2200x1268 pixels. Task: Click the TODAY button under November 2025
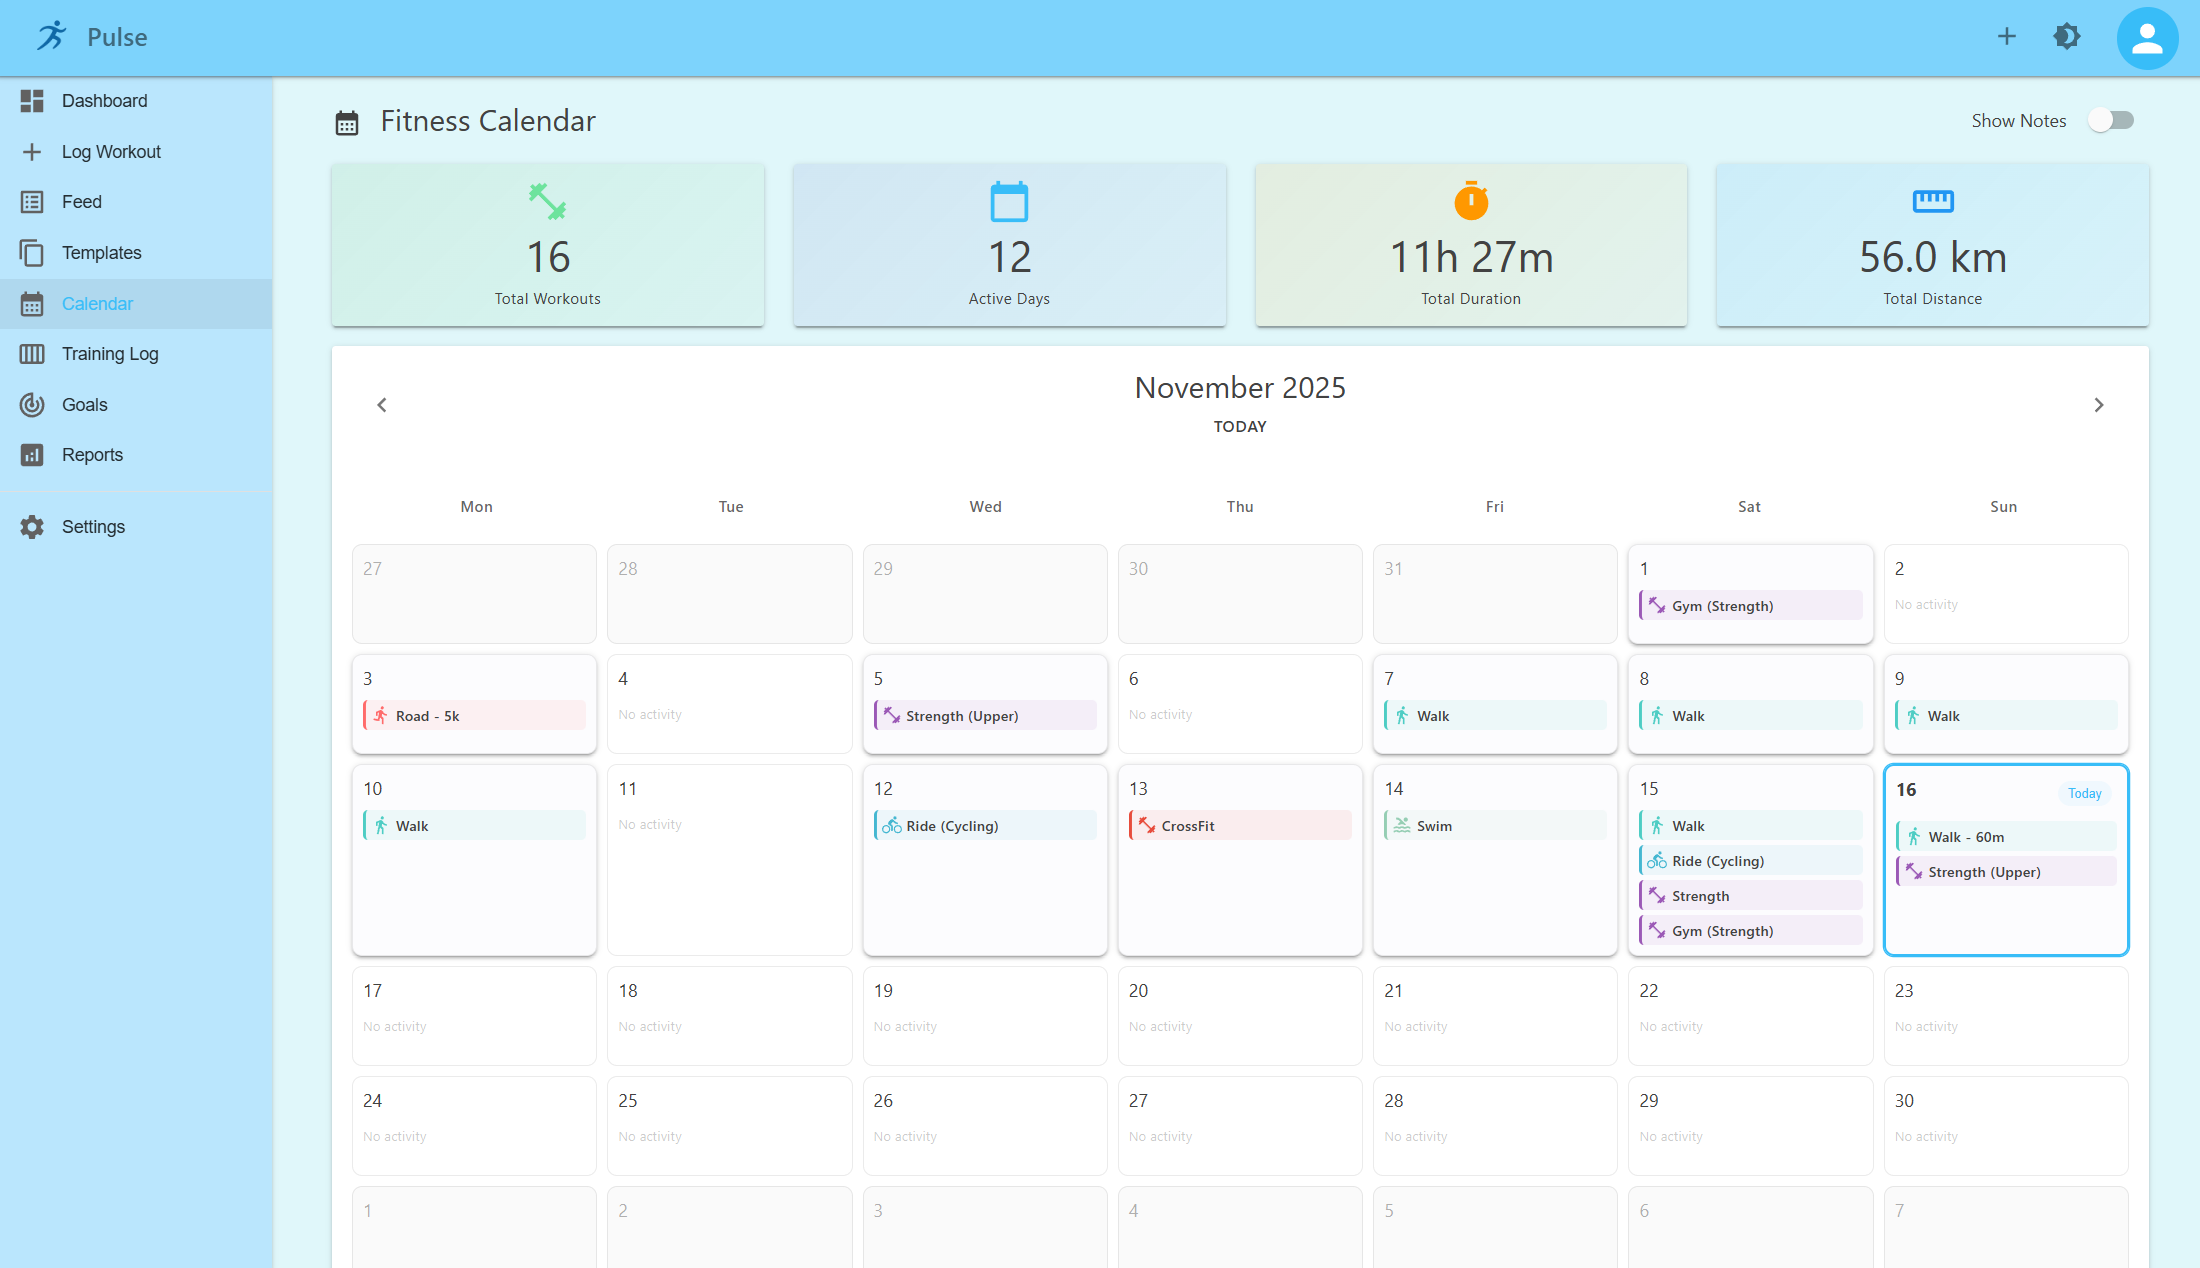tap(1240, 426)
